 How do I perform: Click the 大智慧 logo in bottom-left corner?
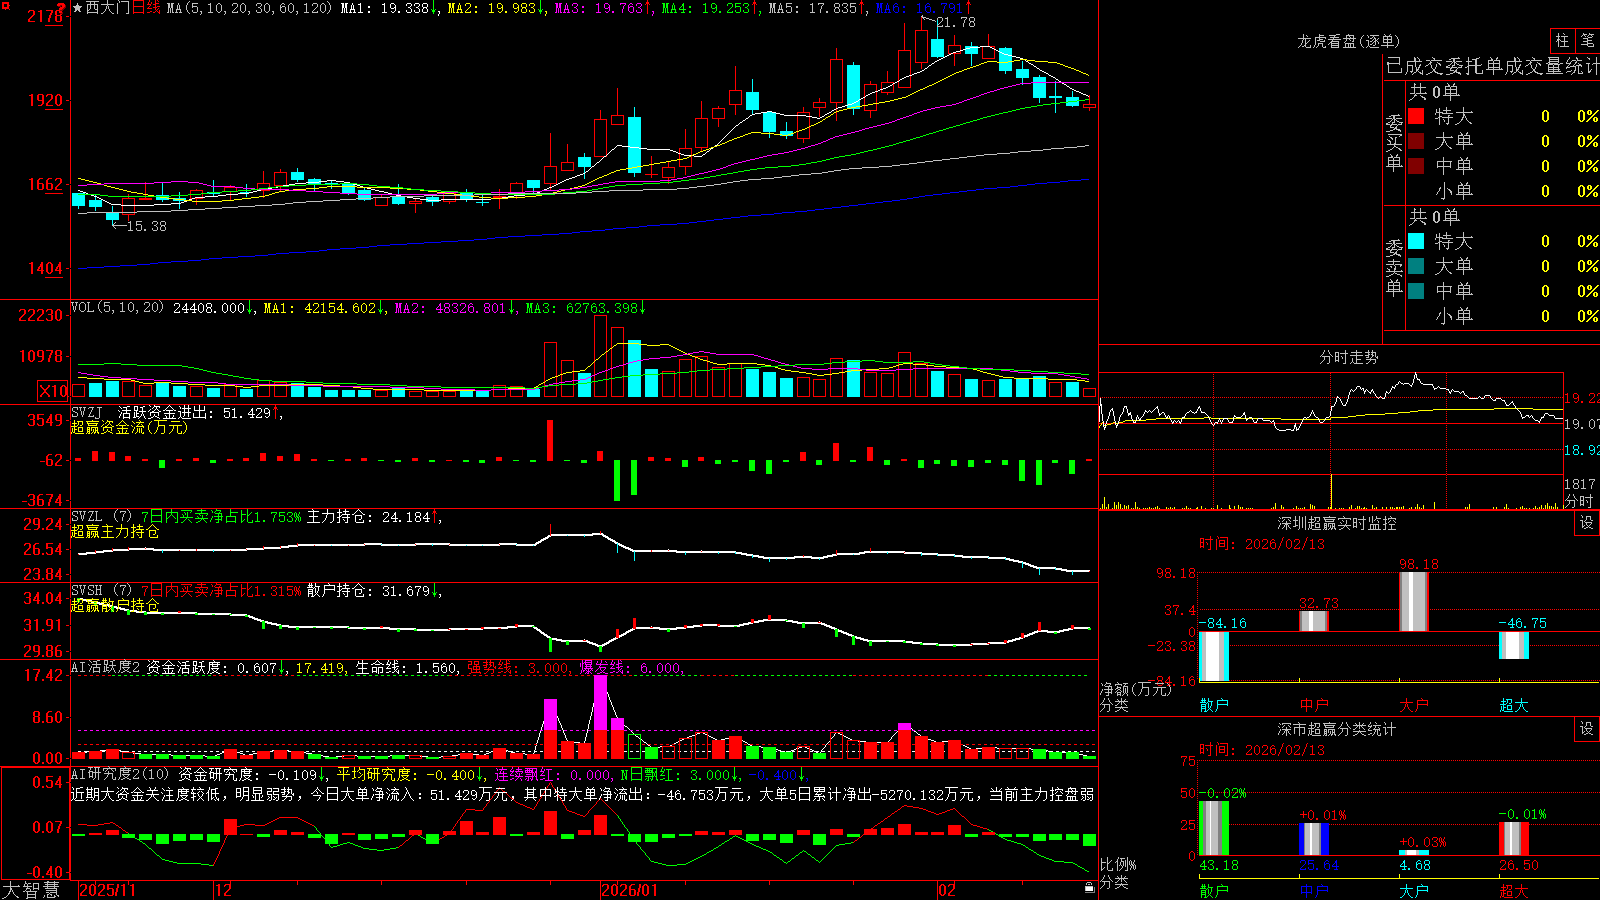coord(31,890)
